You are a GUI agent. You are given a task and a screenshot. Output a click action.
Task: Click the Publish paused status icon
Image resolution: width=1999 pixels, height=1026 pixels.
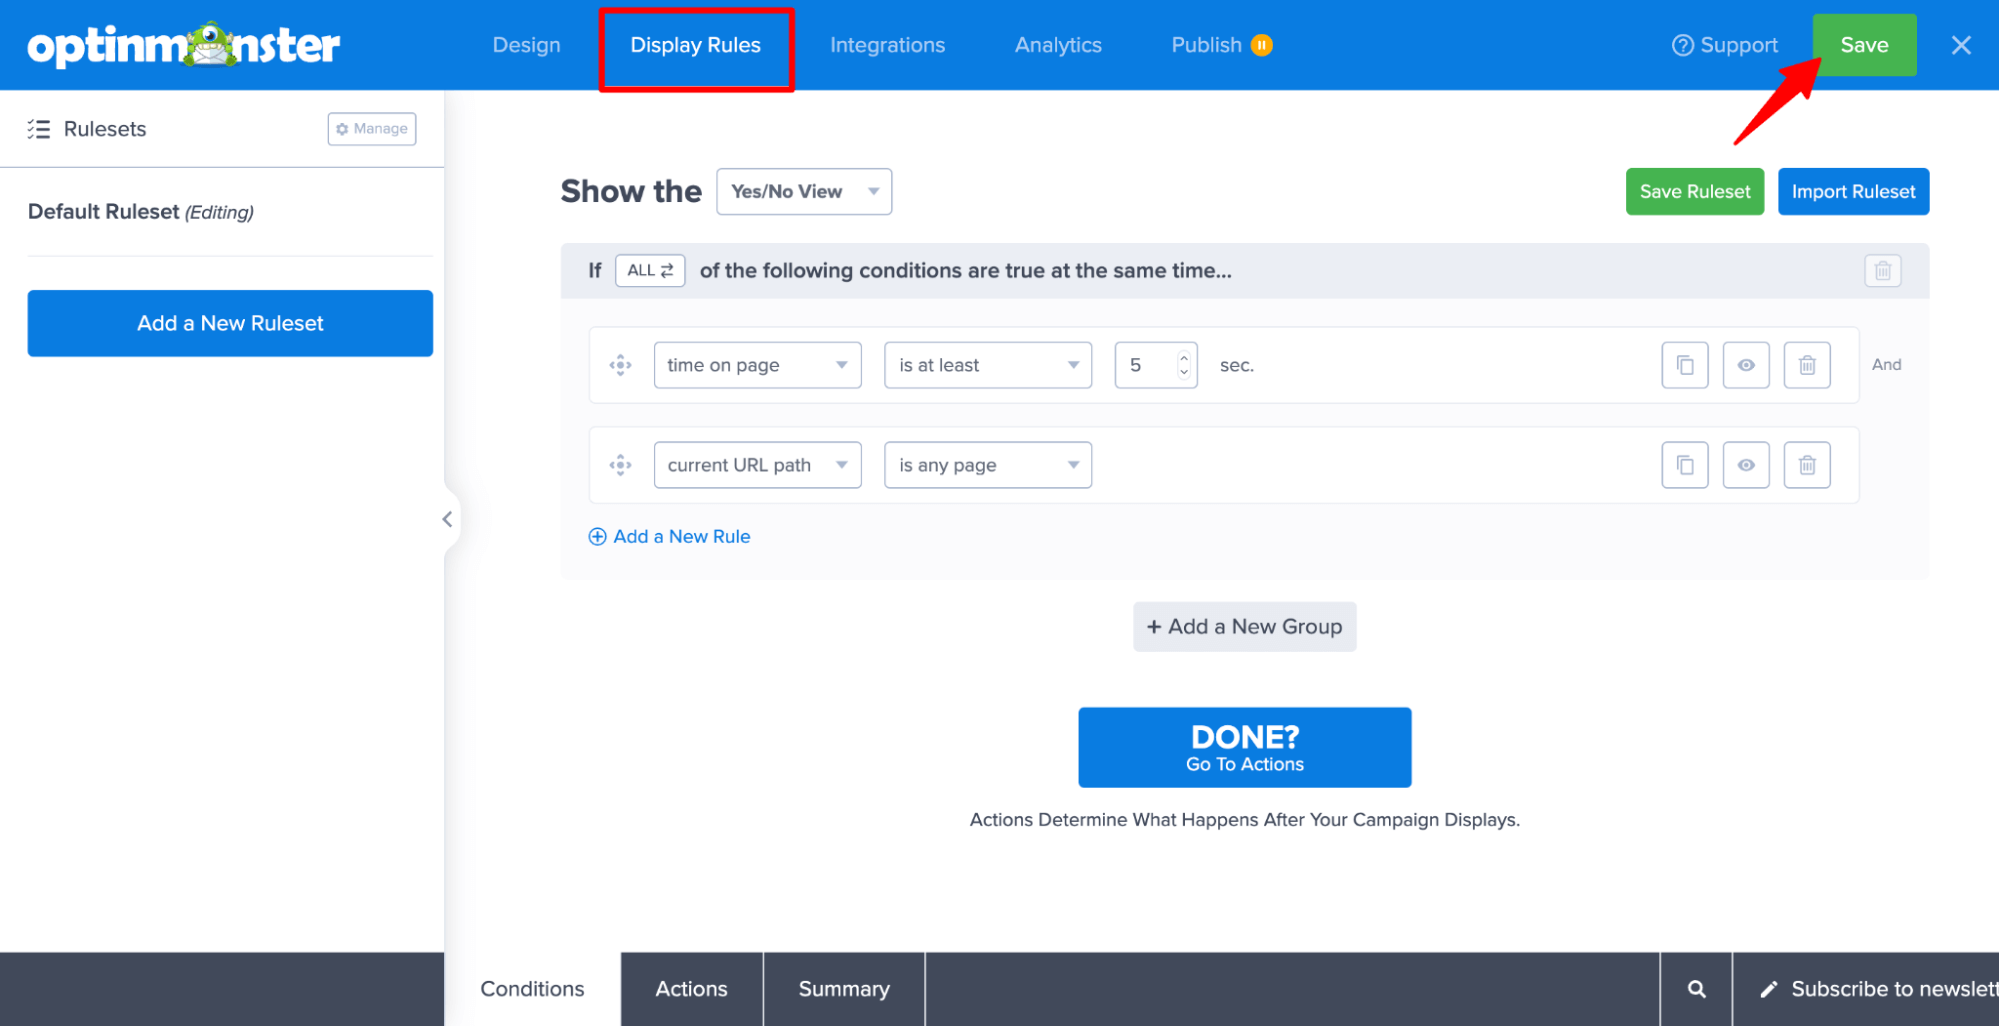pyautogui.click(x=1262, y=45)
